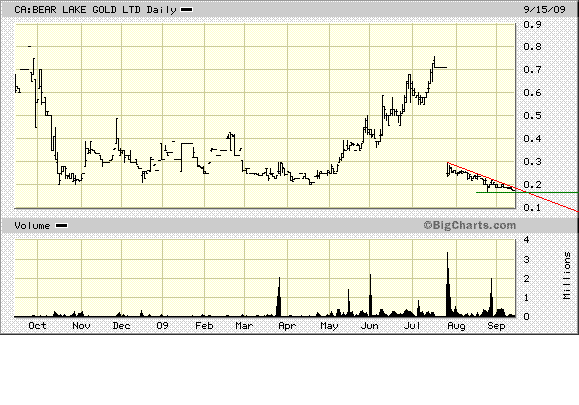Click the 'Volume' panel label

pyautogui.click(x=32, y=226)
